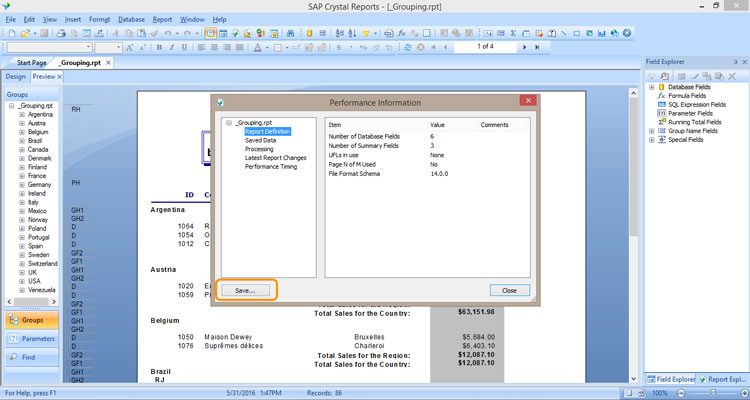
Task: Adjust the zoom slider in status bar
Action: coord(713,393)
